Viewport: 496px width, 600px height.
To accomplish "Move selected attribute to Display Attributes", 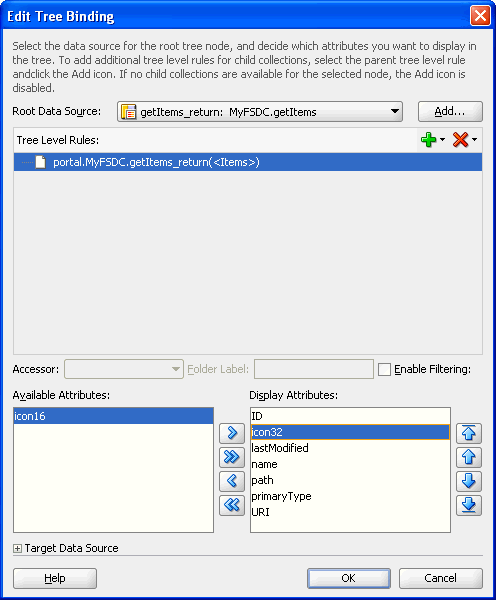I will [232, 433].
